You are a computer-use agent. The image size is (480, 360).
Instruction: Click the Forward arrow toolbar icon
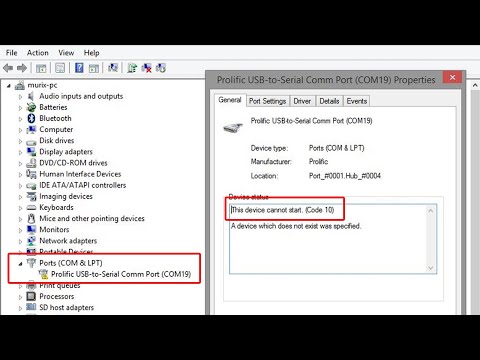coord(22,68)
